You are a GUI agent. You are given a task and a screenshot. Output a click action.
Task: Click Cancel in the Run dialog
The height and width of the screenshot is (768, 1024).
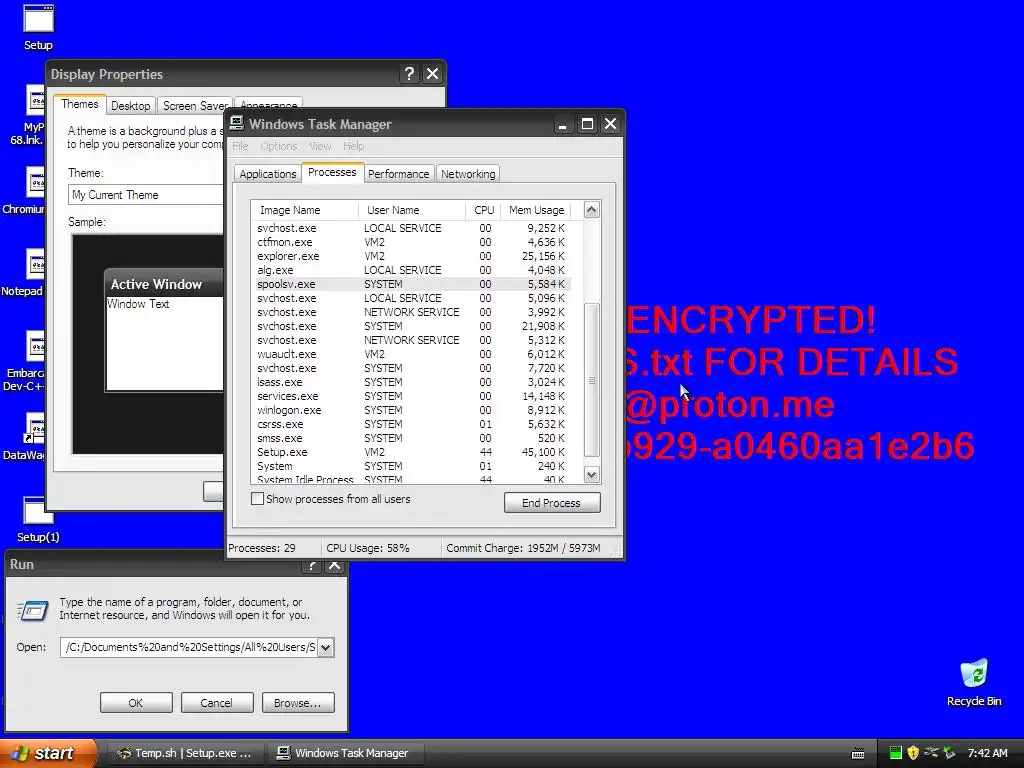216,703
